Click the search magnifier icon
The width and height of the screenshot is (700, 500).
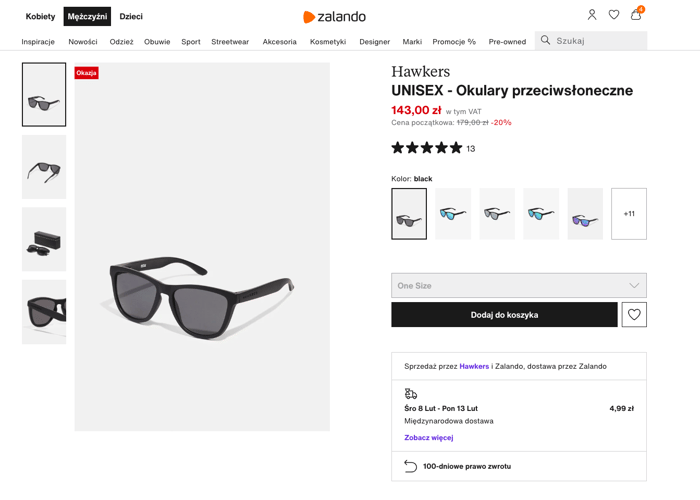(545, 41)
